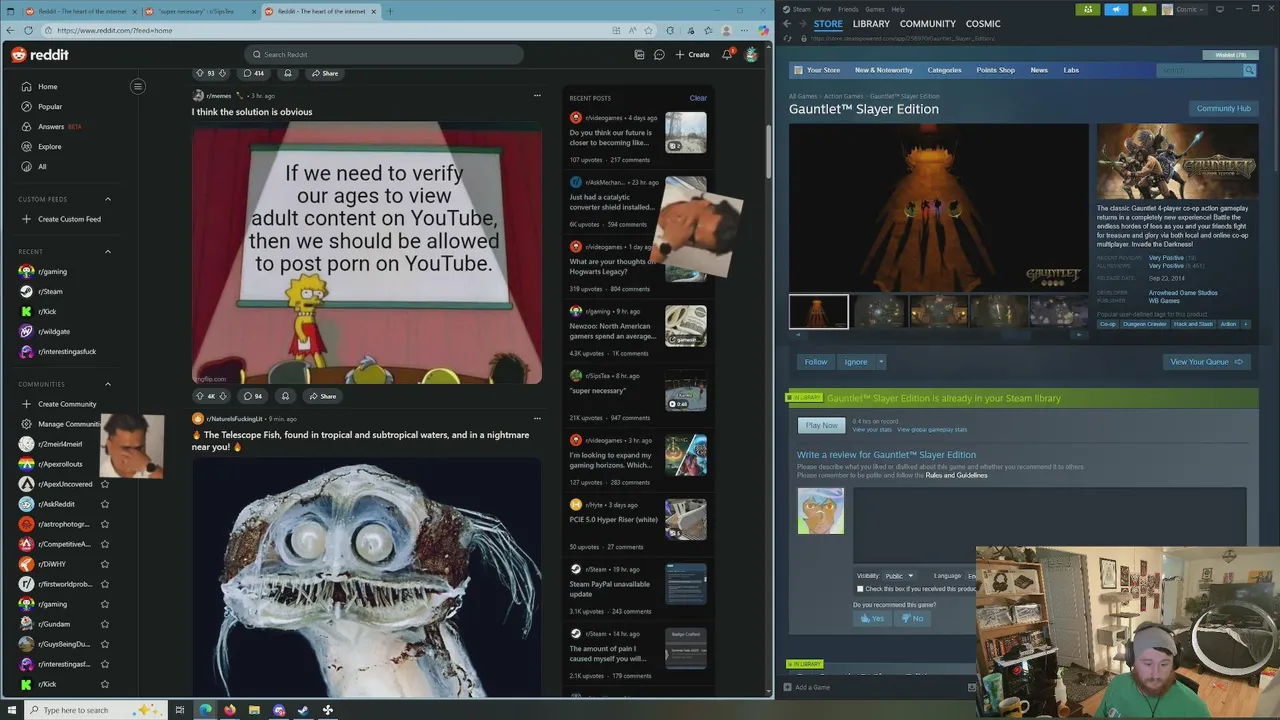Select No thumbs down recommendation
This screenshot has width=1280, height=720.
coord(913,618)
